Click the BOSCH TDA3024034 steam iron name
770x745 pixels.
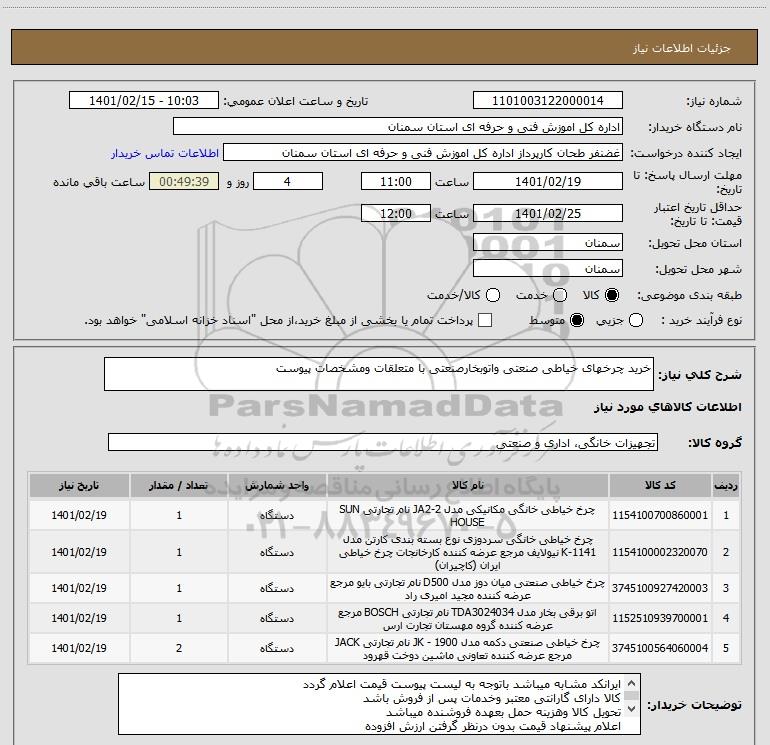click(467, 619)
